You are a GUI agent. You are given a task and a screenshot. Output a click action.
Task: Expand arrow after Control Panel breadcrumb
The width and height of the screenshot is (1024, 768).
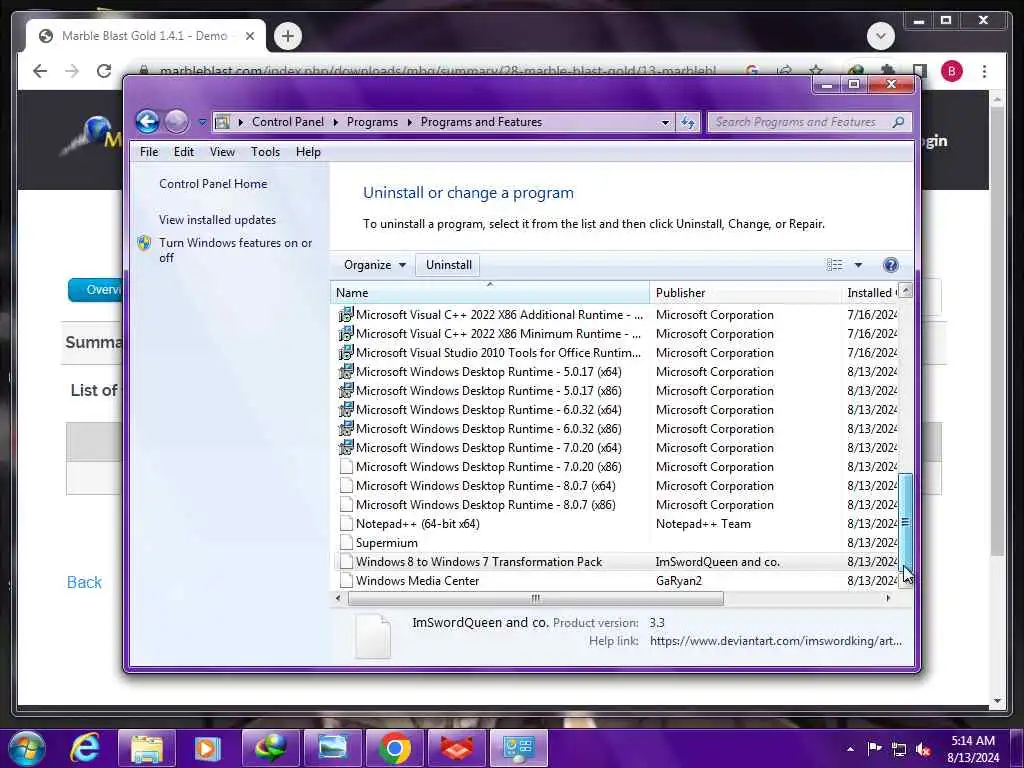point(336,122)
